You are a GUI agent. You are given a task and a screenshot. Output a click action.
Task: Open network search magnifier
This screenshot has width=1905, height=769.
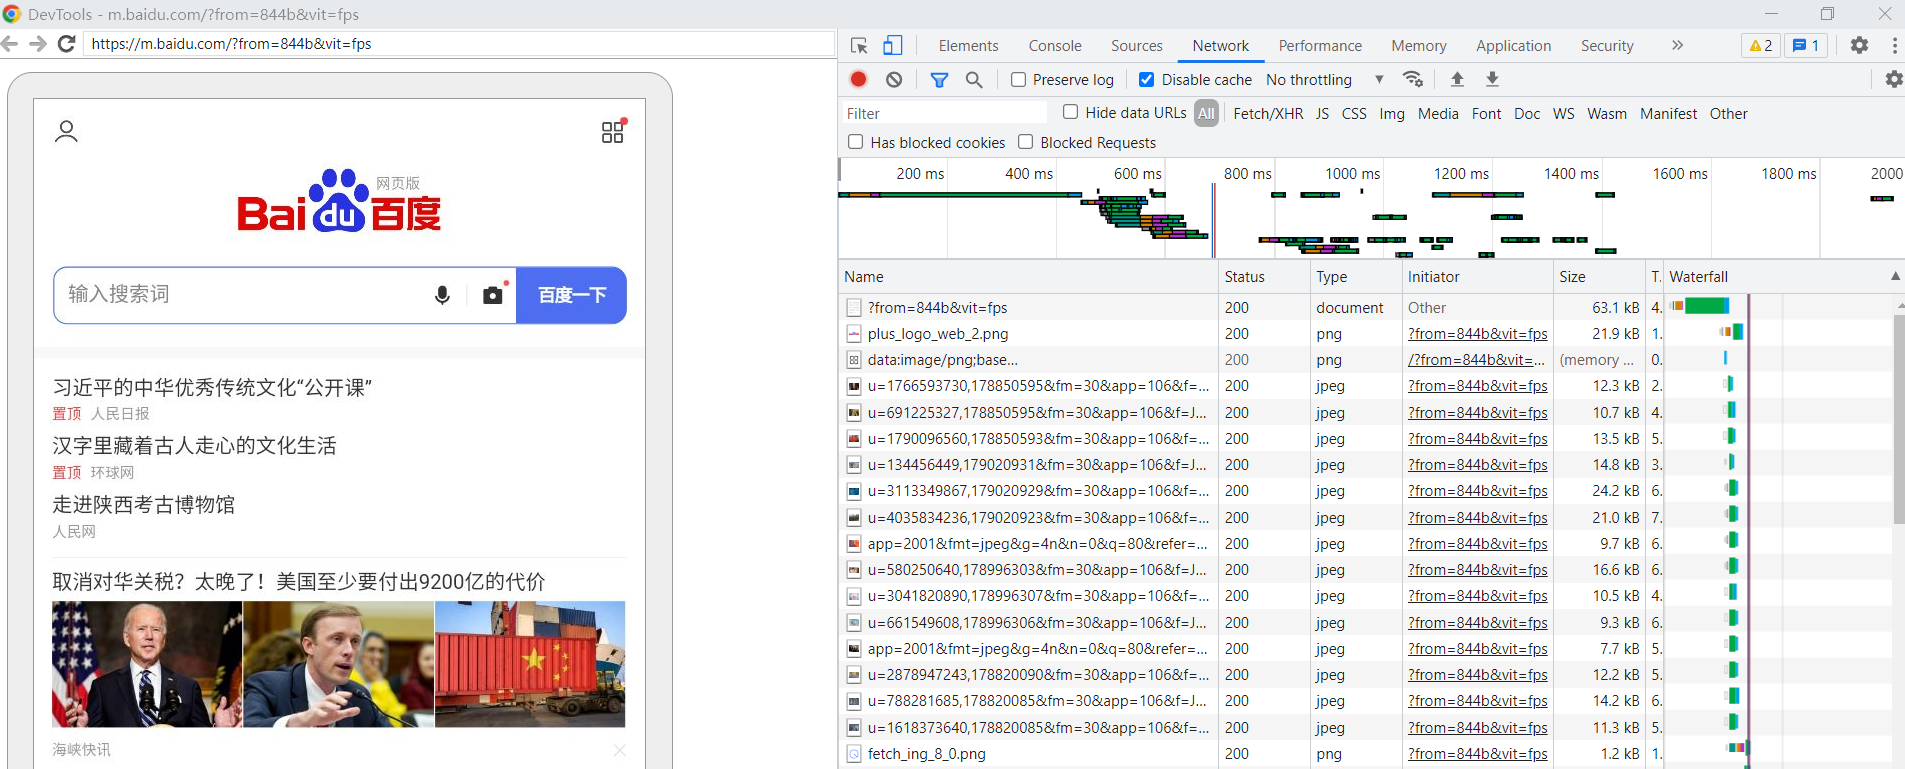tap(974, 80)
